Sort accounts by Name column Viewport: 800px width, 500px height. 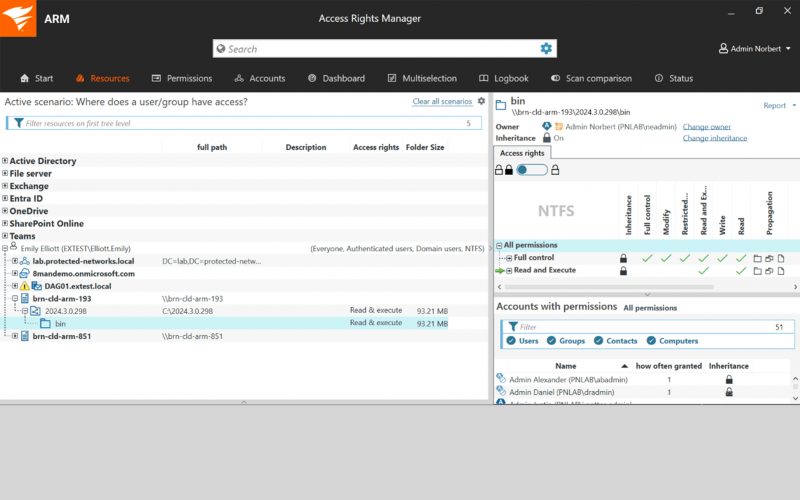pos(565,366)
